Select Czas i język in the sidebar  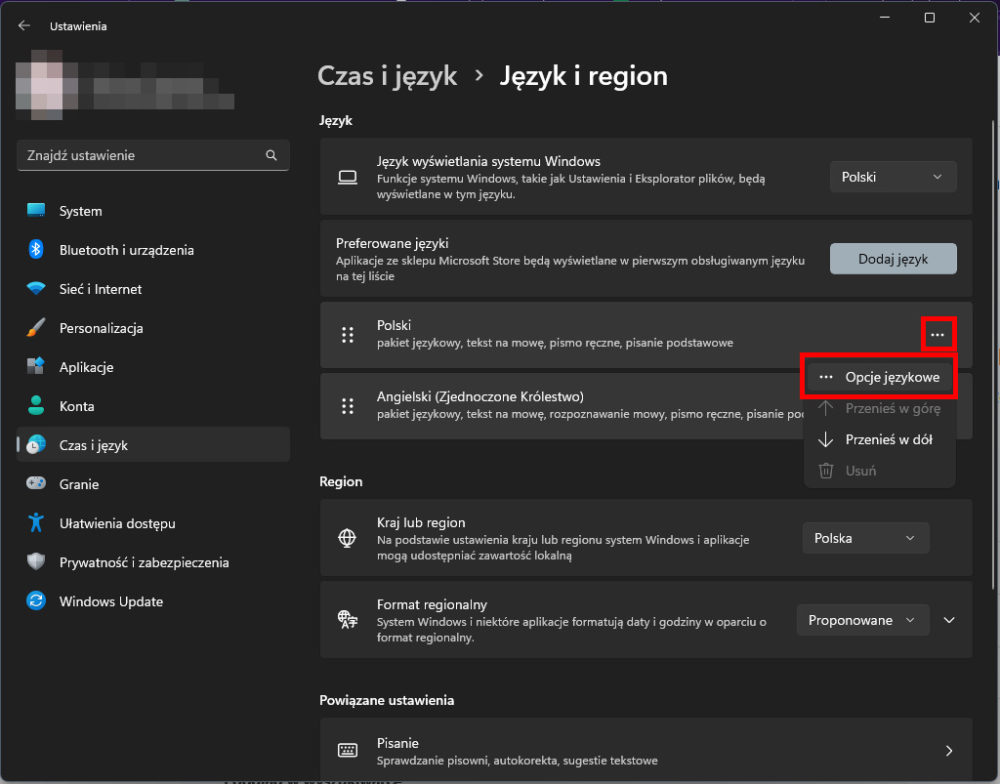pos(153,445)
